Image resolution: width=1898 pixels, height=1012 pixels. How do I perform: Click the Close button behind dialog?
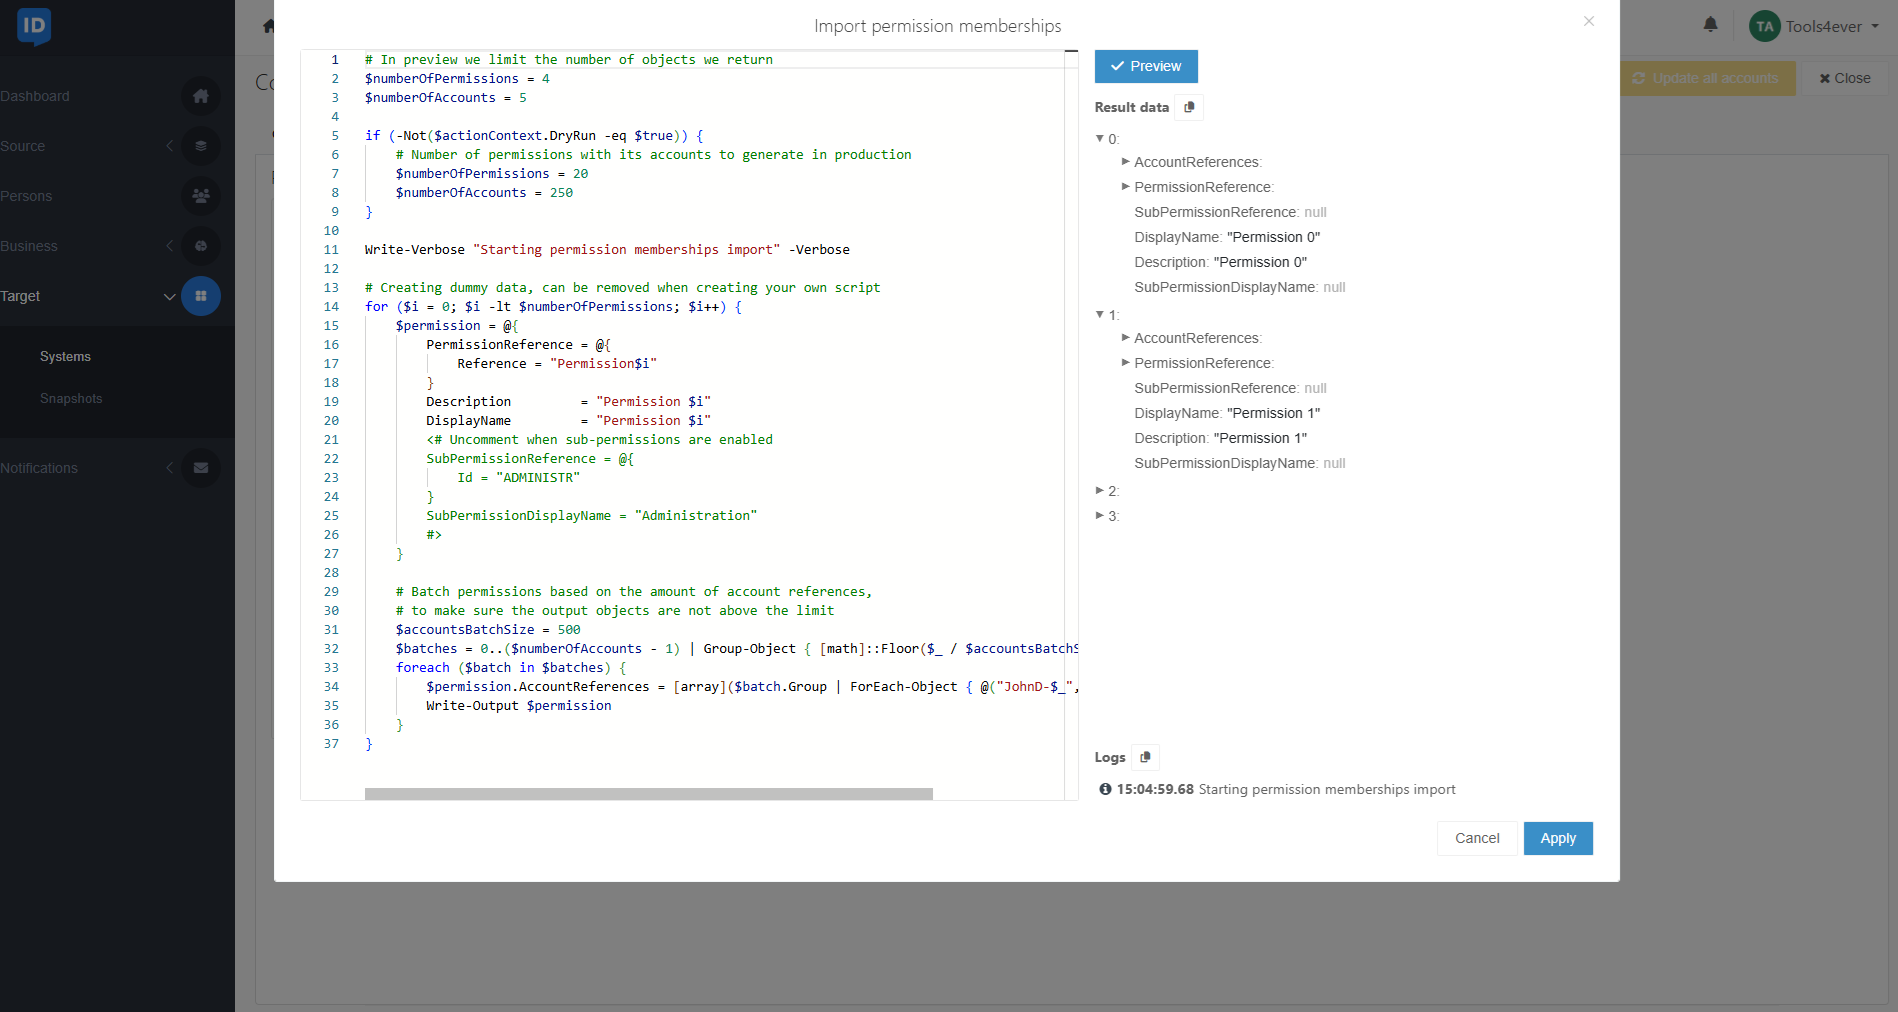1845,78
